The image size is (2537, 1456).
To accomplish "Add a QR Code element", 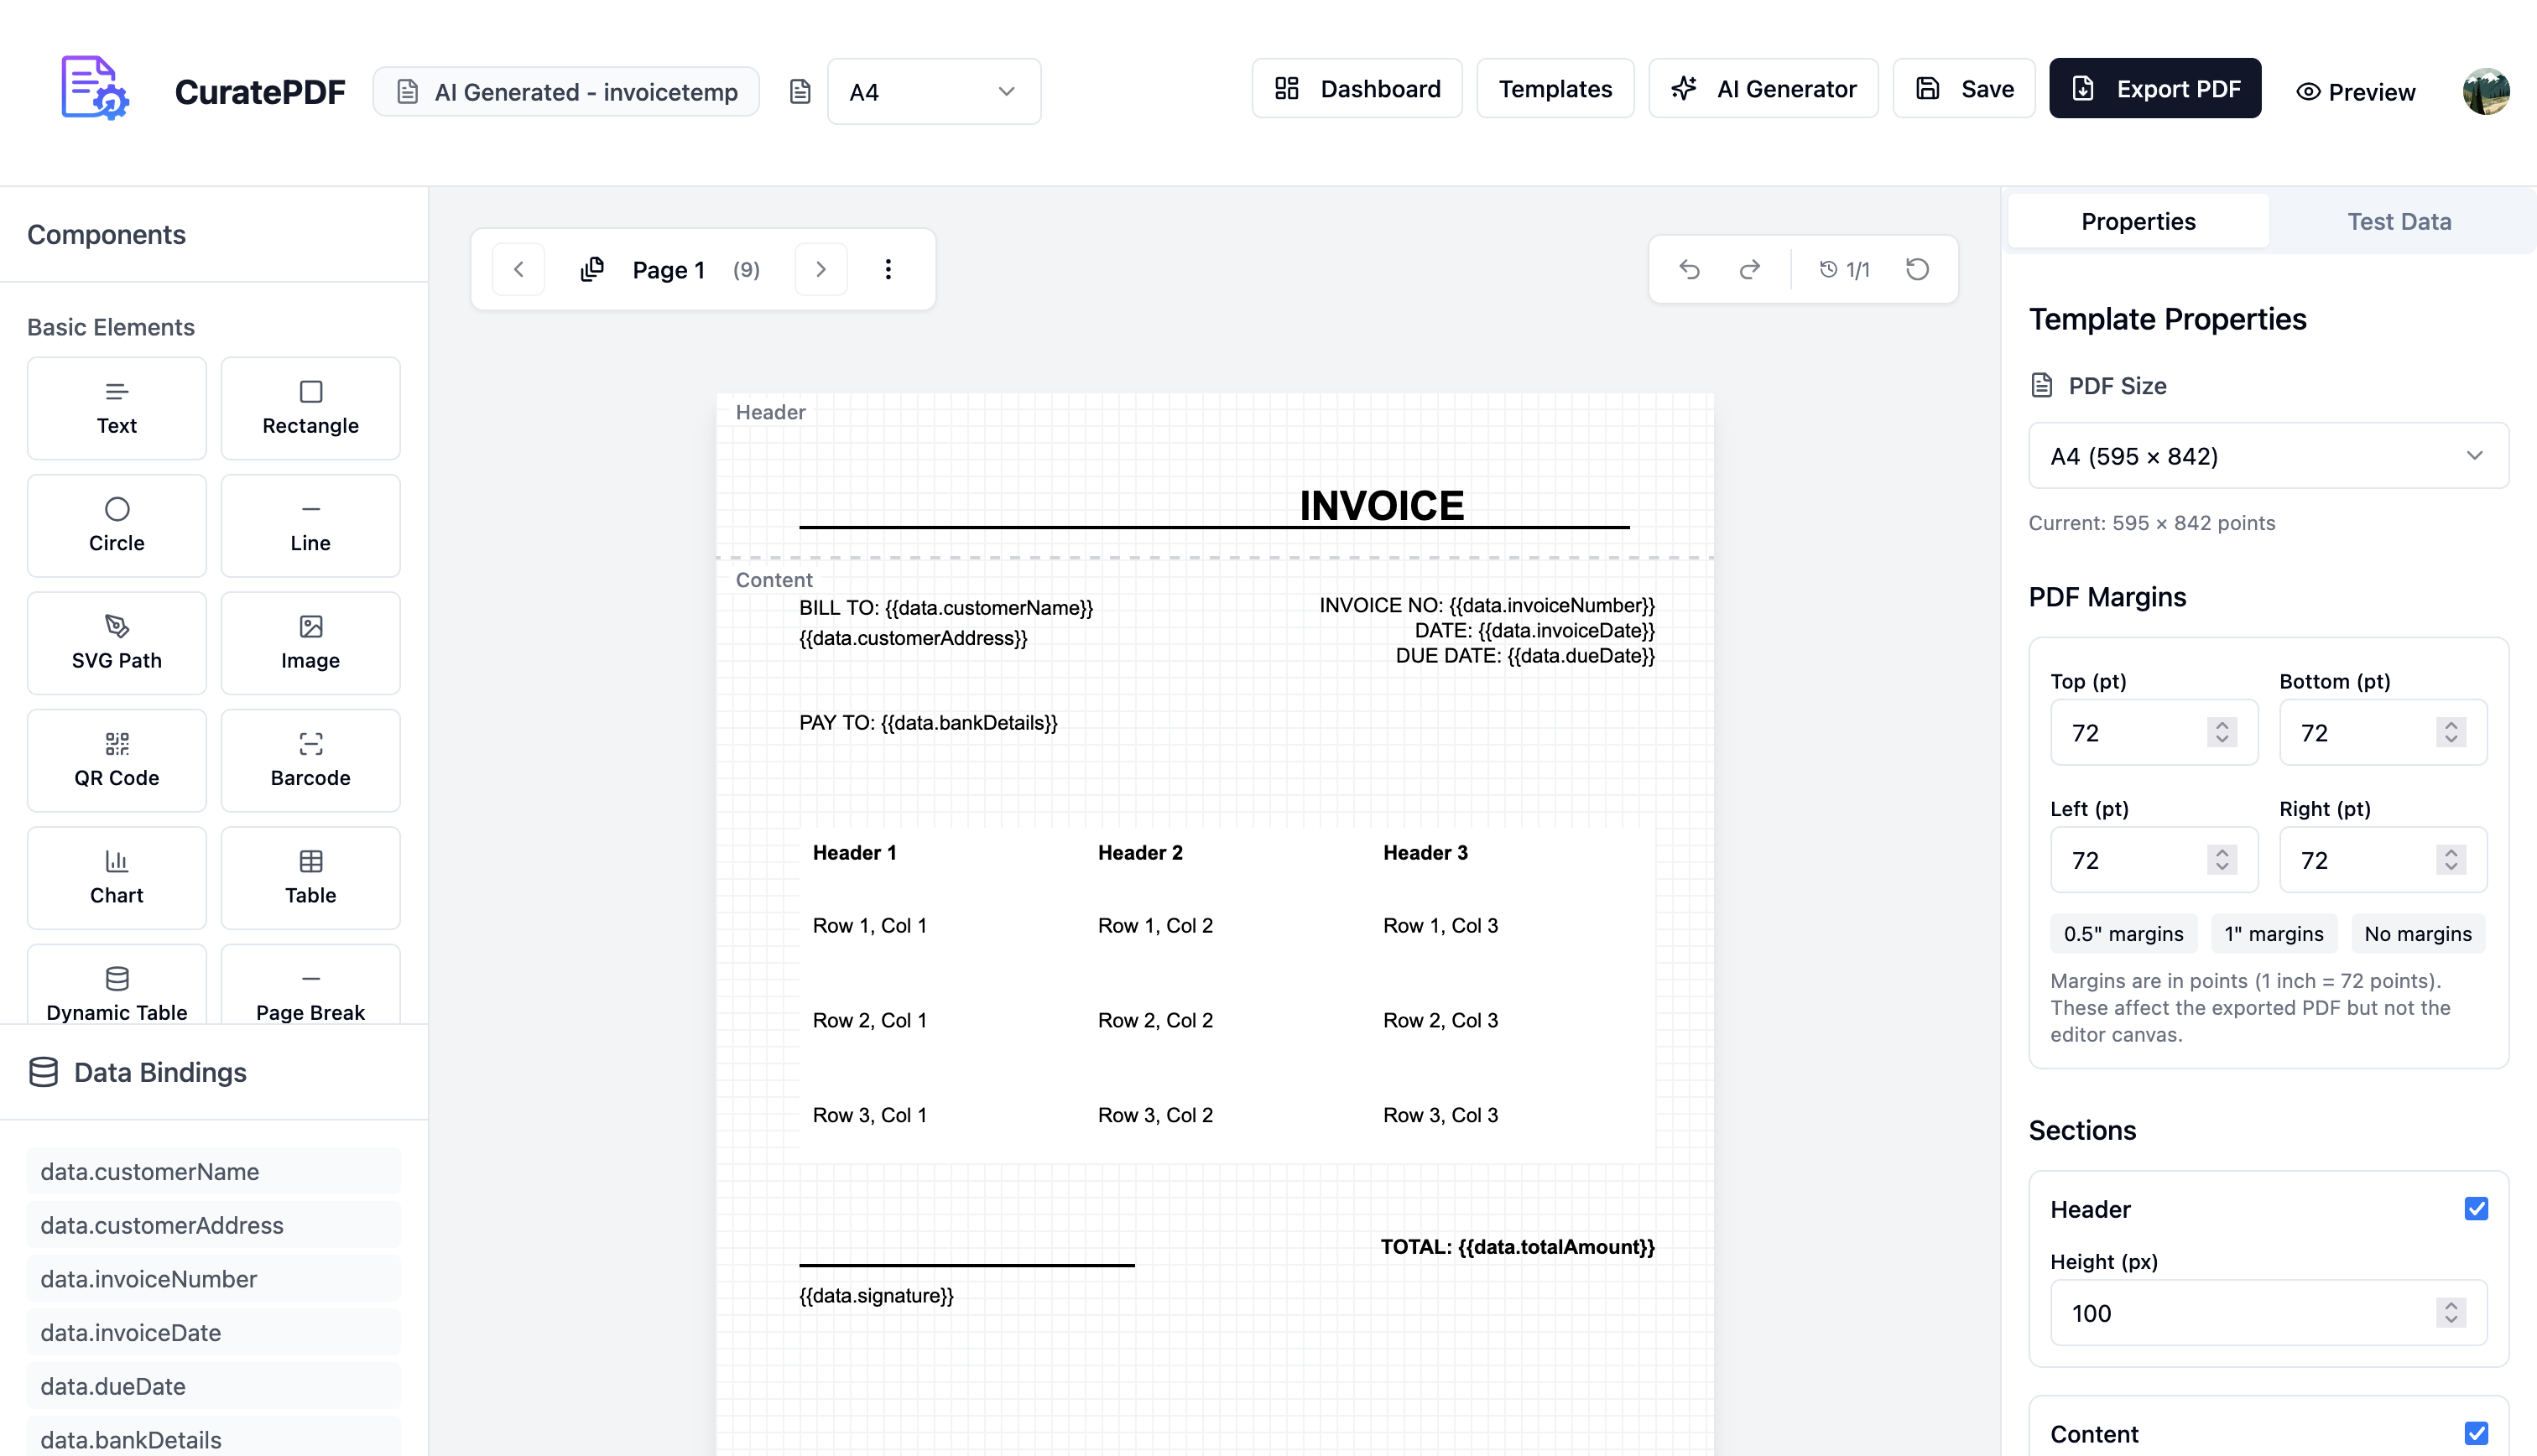I will tap(116, 760).
